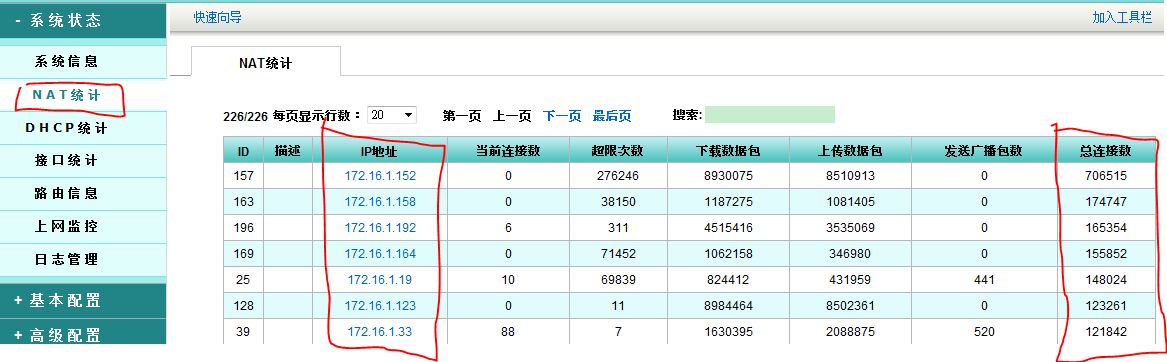Select total connections value 155852
The height and width of the screenshot is (362, 1167).
1106,254
